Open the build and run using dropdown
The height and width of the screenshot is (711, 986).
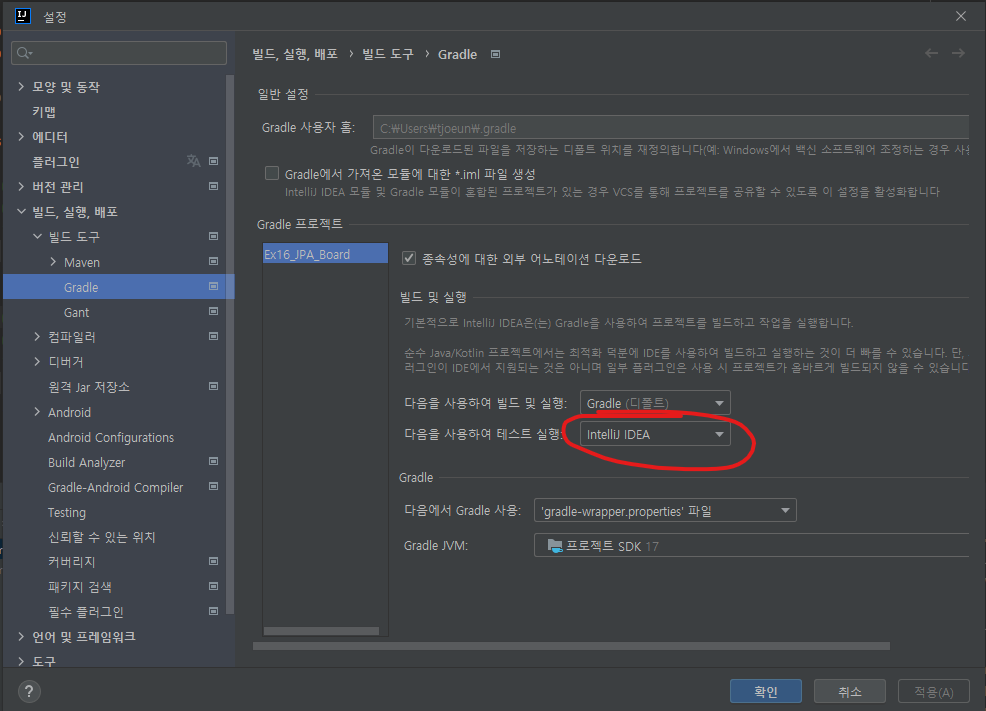pyautogui.click(x=655, y=403)
